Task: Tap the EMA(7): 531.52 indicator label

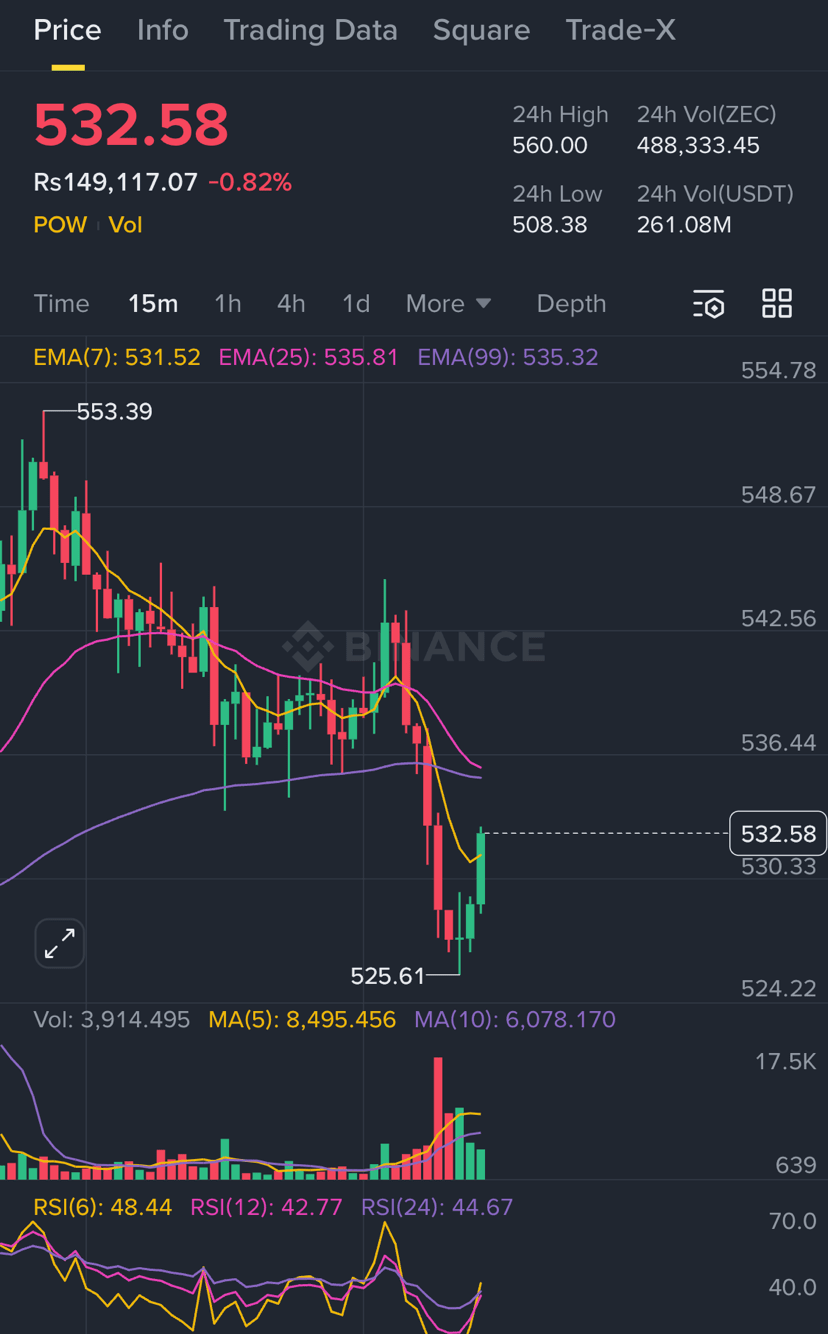Action: coord(117,357)
